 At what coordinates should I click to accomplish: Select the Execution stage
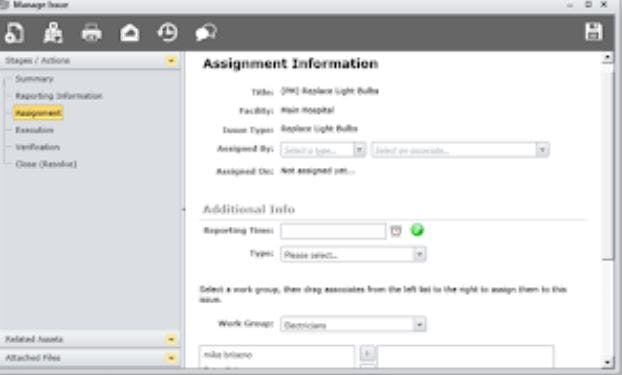coord(35,130)
